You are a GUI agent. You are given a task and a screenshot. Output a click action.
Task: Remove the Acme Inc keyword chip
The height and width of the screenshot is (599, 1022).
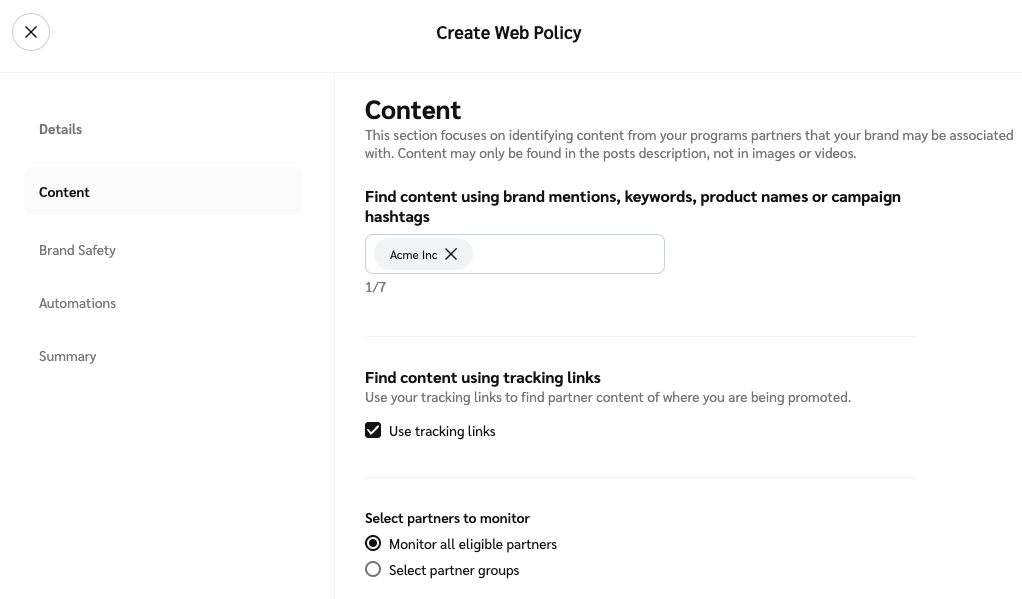tap(451, 254)
